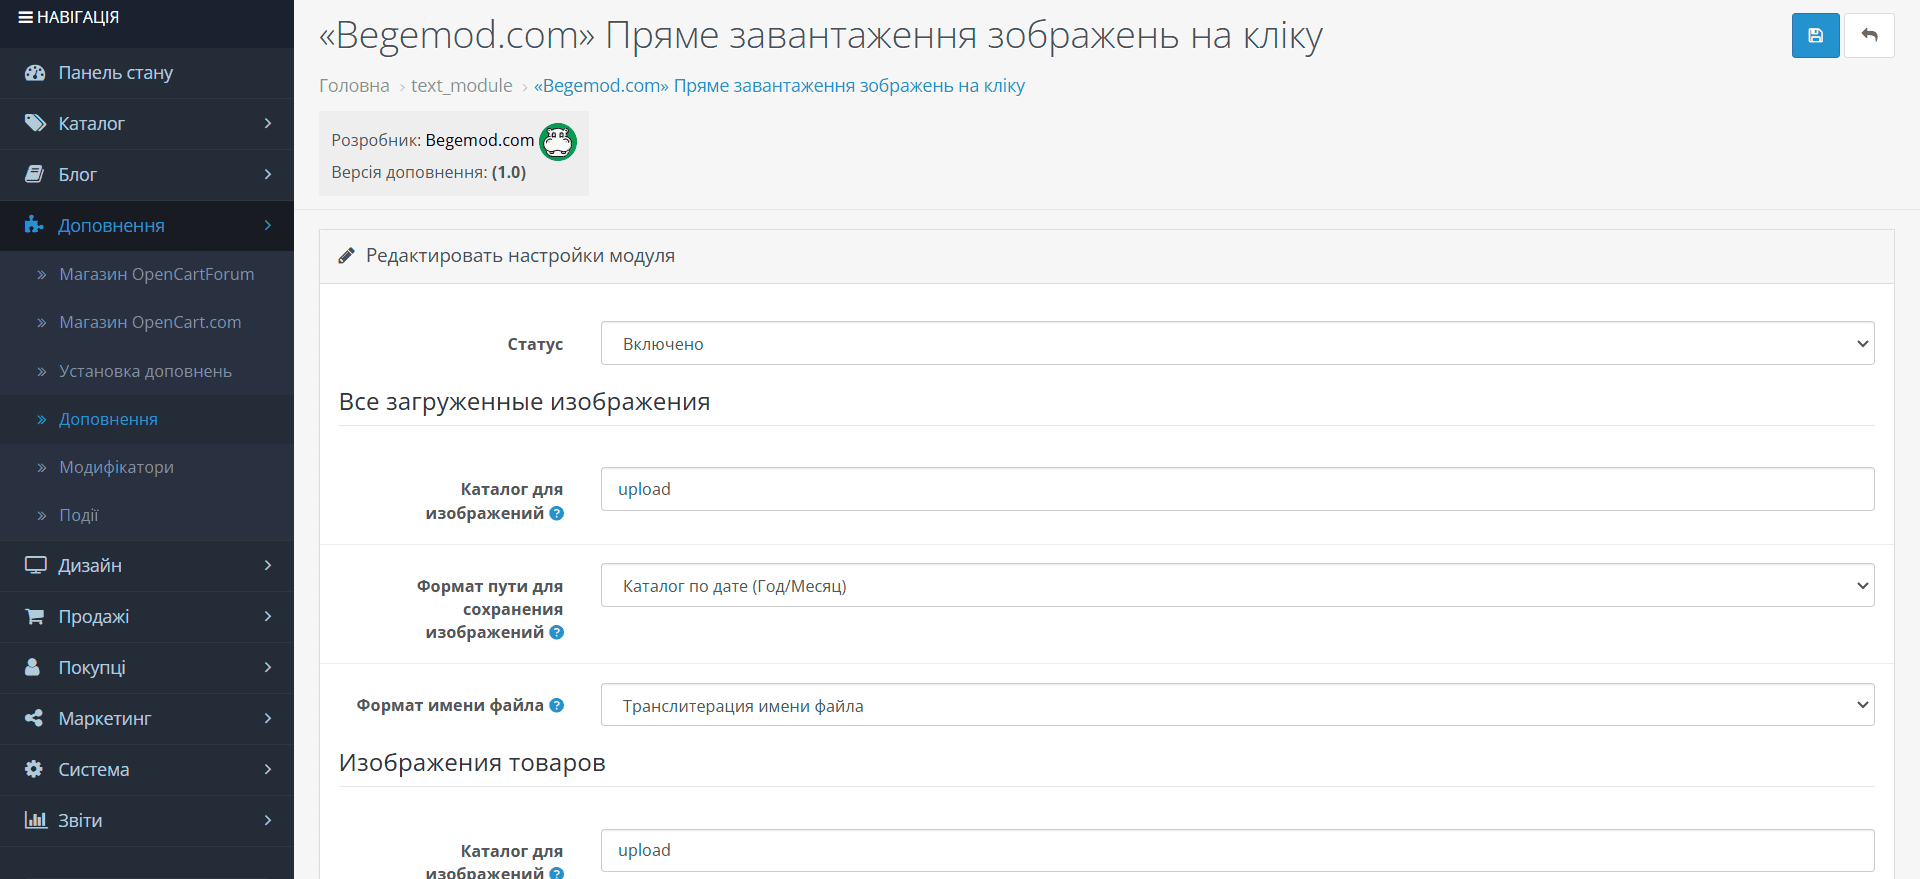Toggle the НАВІГАЦІЯ hamburger menu icon
The height and width of the screenshot is (879, 1920).
pos(26,17)
